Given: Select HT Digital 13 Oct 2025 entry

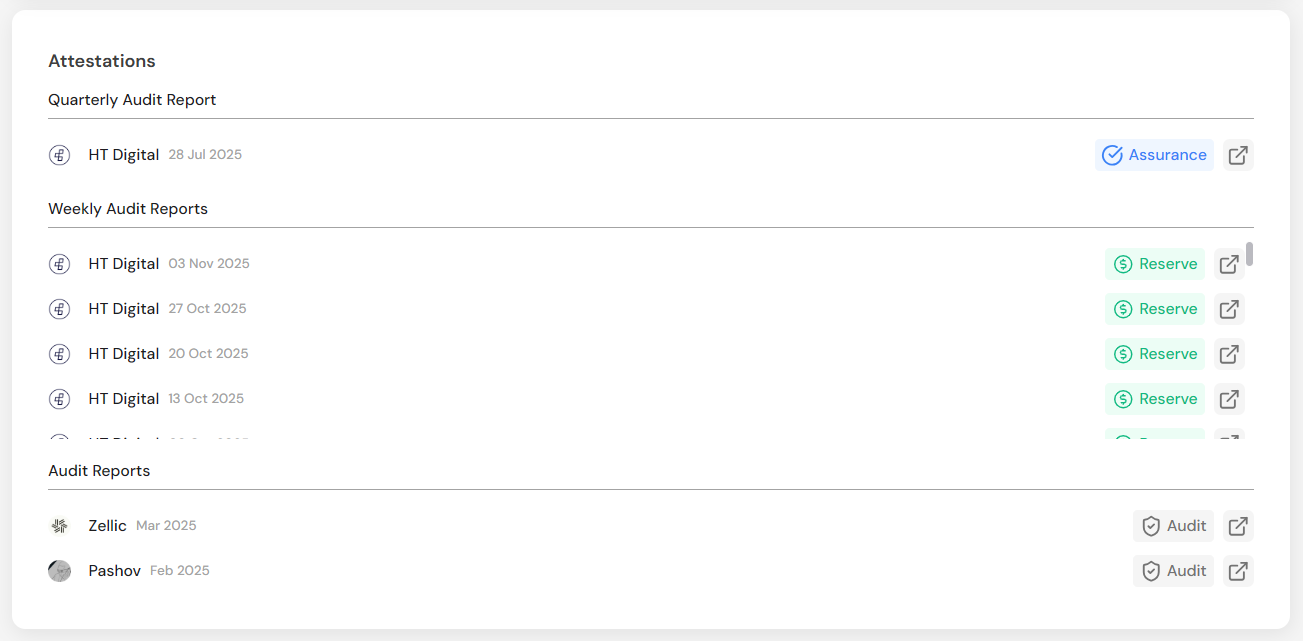Looking at the screenshot, I should (124, 399).
